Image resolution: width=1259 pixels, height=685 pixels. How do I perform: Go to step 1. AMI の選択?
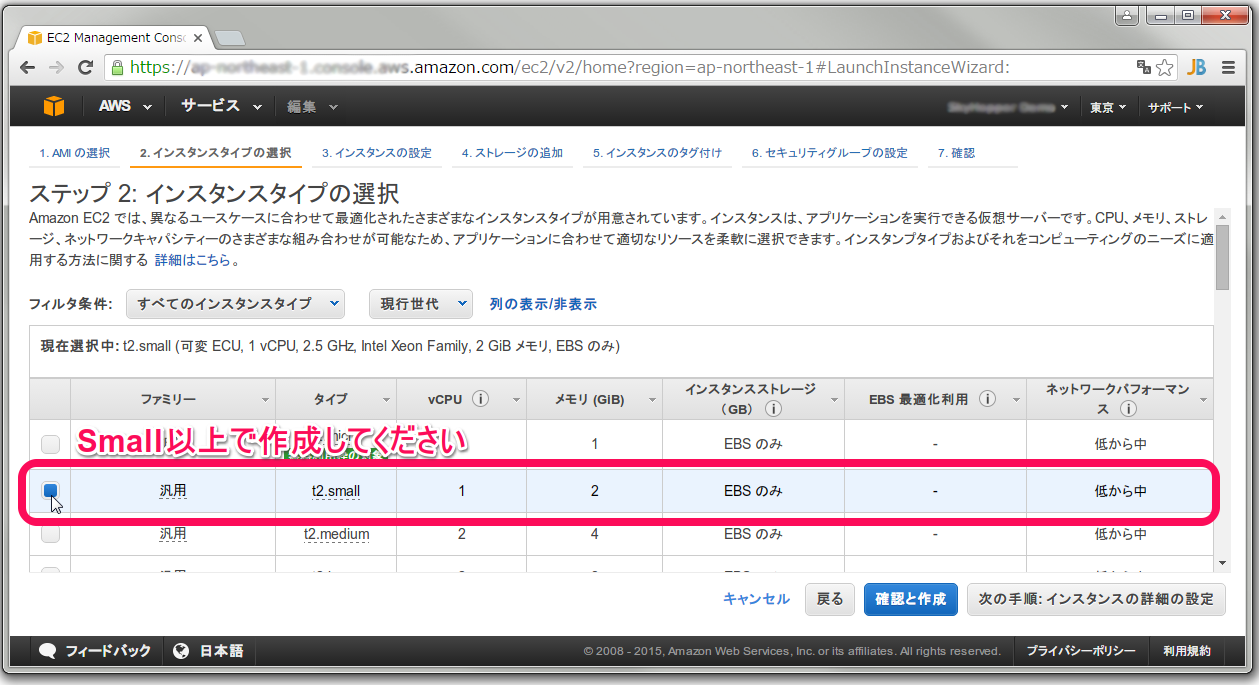(75, 153)
